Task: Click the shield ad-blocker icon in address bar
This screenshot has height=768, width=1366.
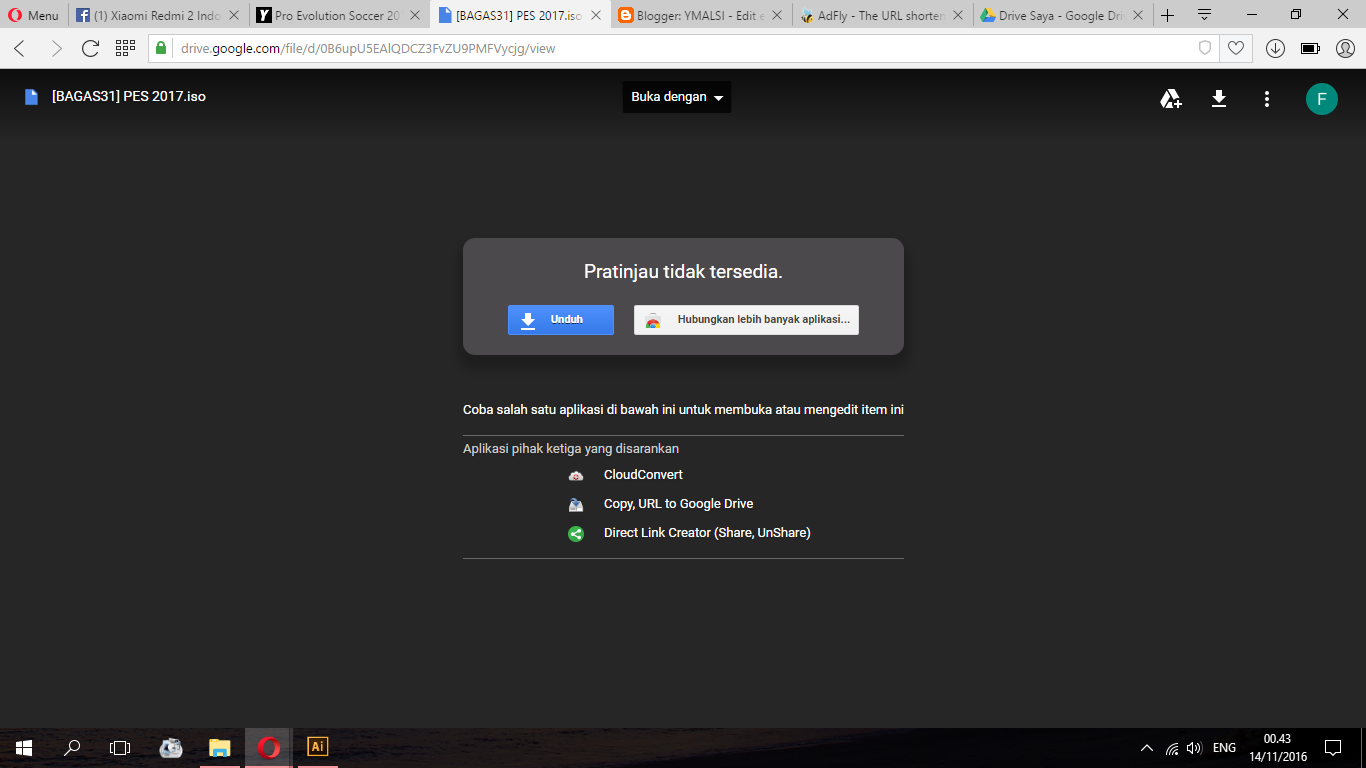Action: (x=1205, y=48)
